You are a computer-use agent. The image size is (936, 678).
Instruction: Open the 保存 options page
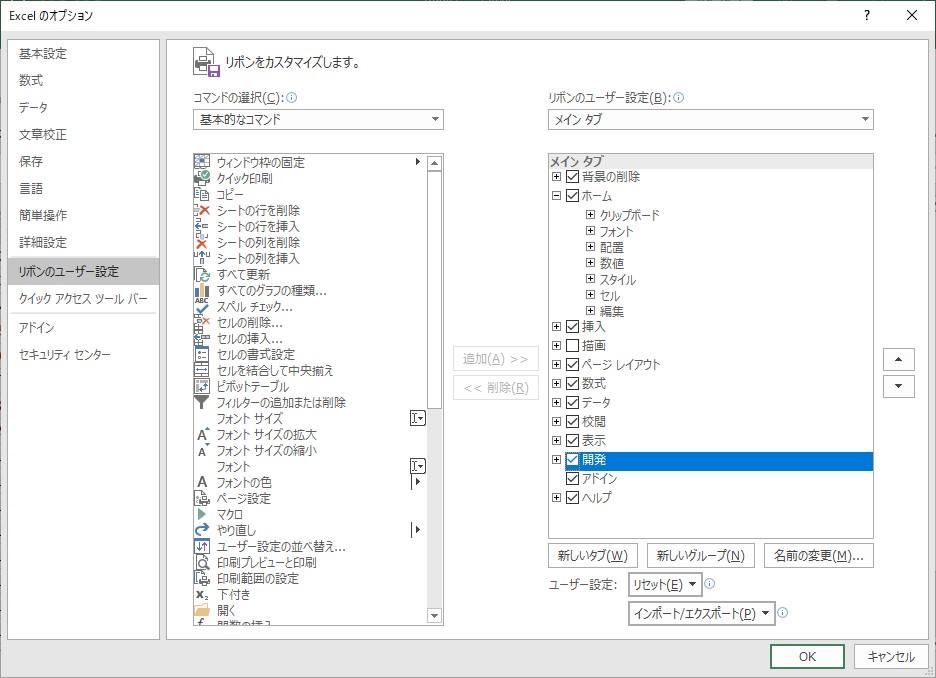pyautogui.click(x=32, y=162)
